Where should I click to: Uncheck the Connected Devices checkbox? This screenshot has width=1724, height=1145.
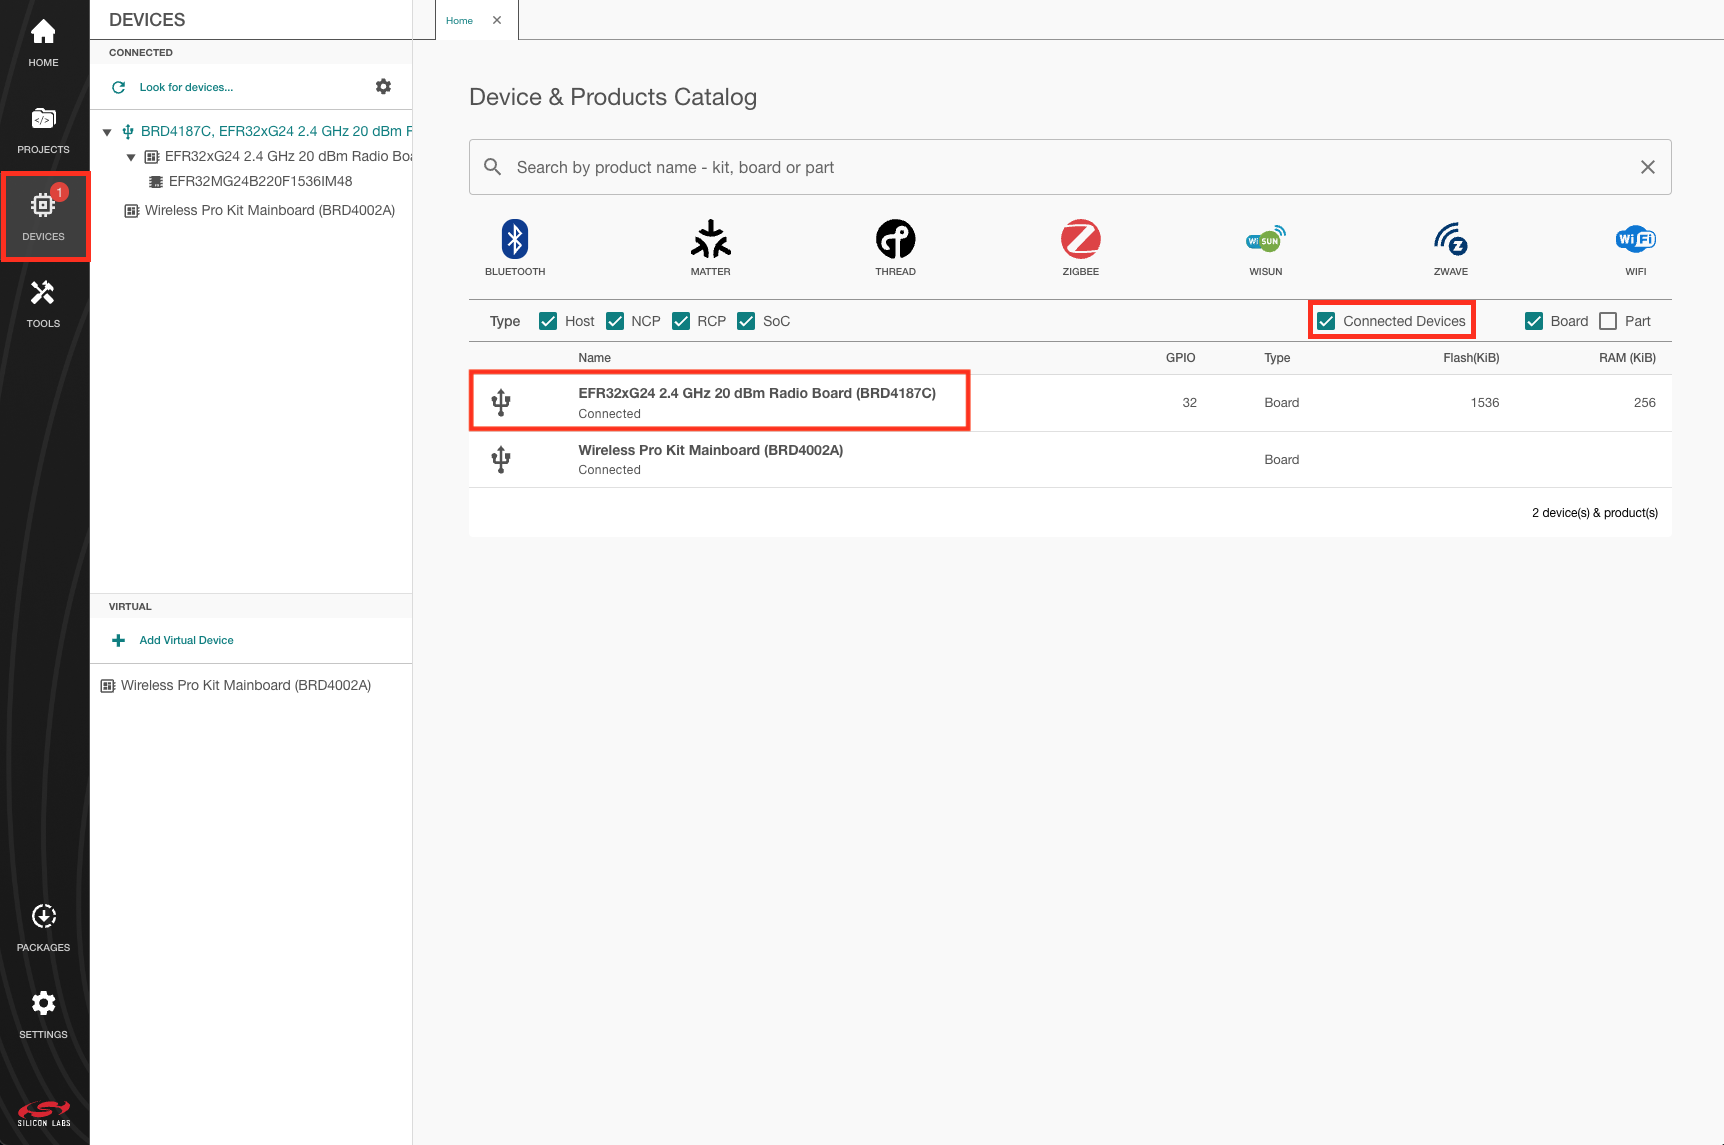[x=1326, y=321]
